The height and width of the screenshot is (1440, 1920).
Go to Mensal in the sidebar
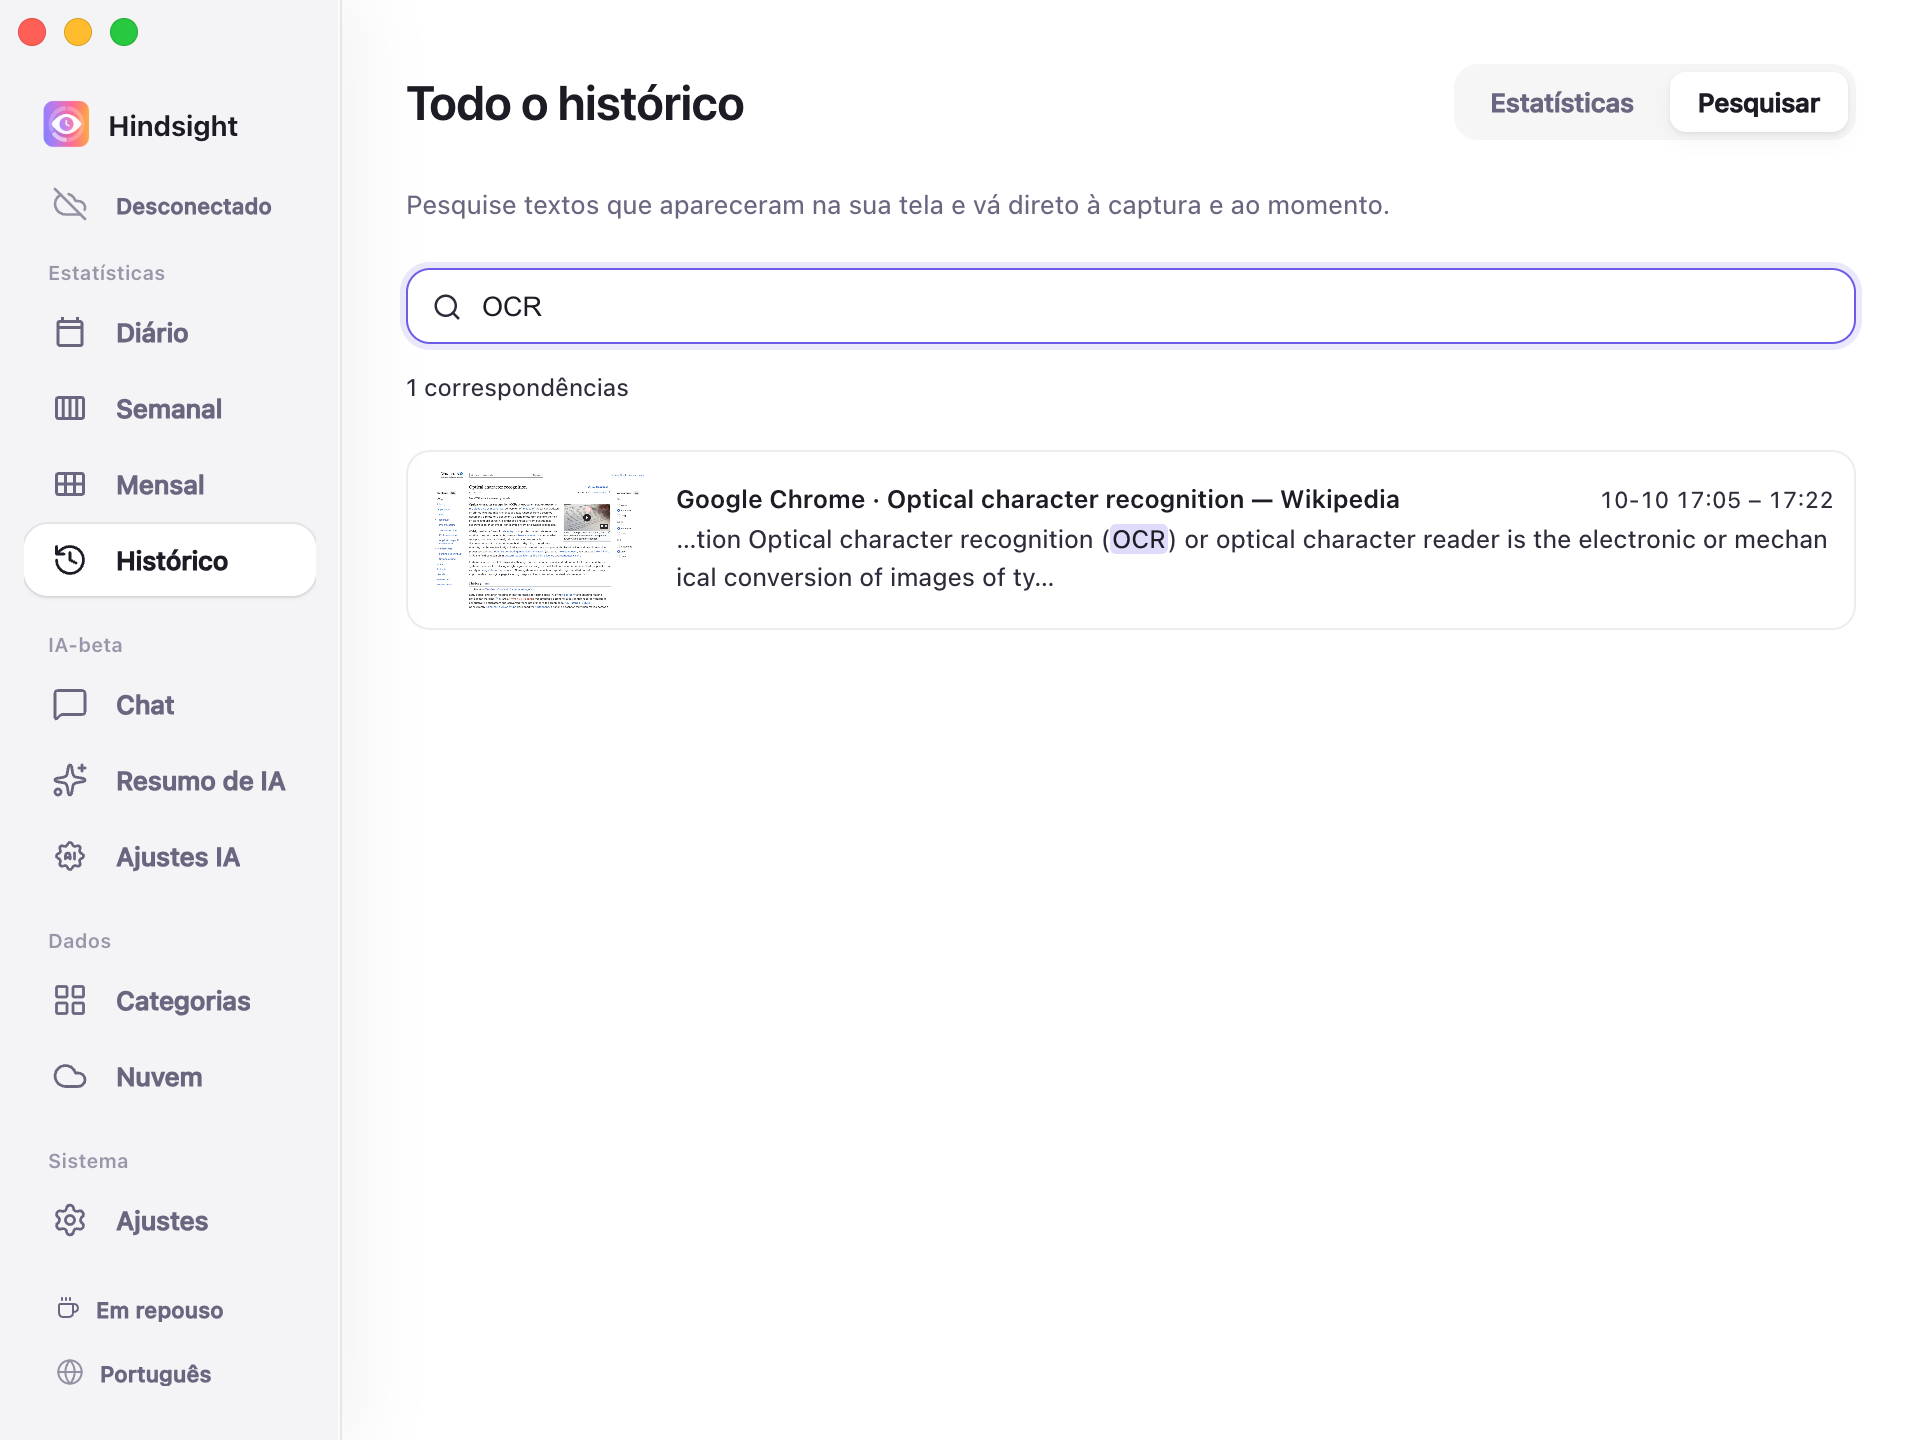pos(170,484)
